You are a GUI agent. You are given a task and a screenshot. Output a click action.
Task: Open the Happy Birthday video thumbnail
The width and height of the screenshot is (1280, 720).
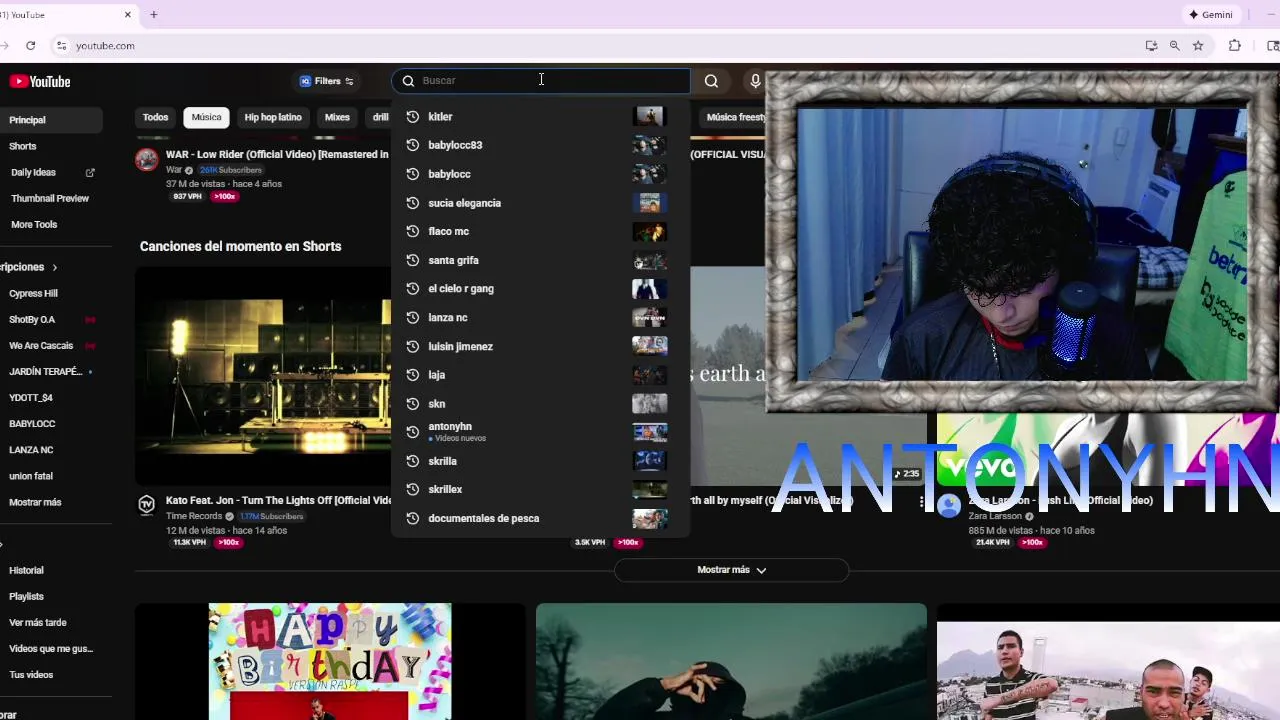click(330, 661)
